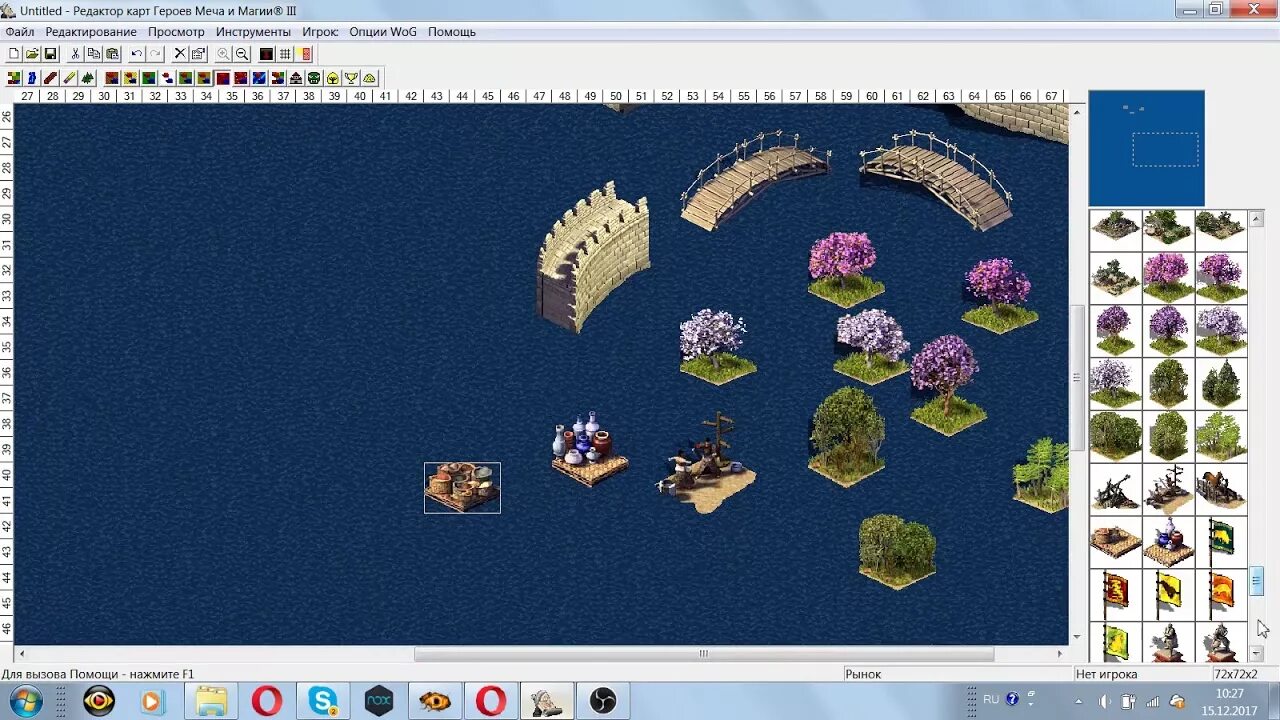The height and width of the screenshot is (720, 1280).
Task: Click the Paste clipboard icon
Action: point(112,54)
